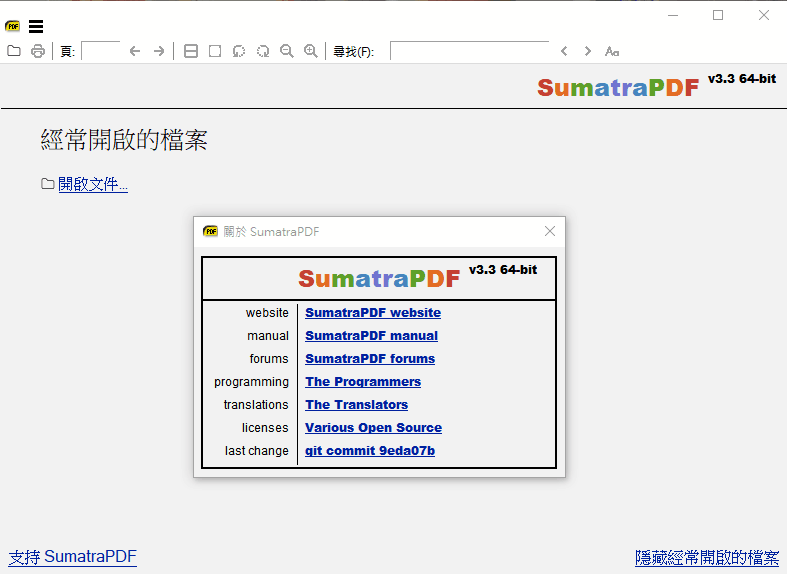787x574 pixels.
Task: Go to next page arrow
Action: click(159, 51)
